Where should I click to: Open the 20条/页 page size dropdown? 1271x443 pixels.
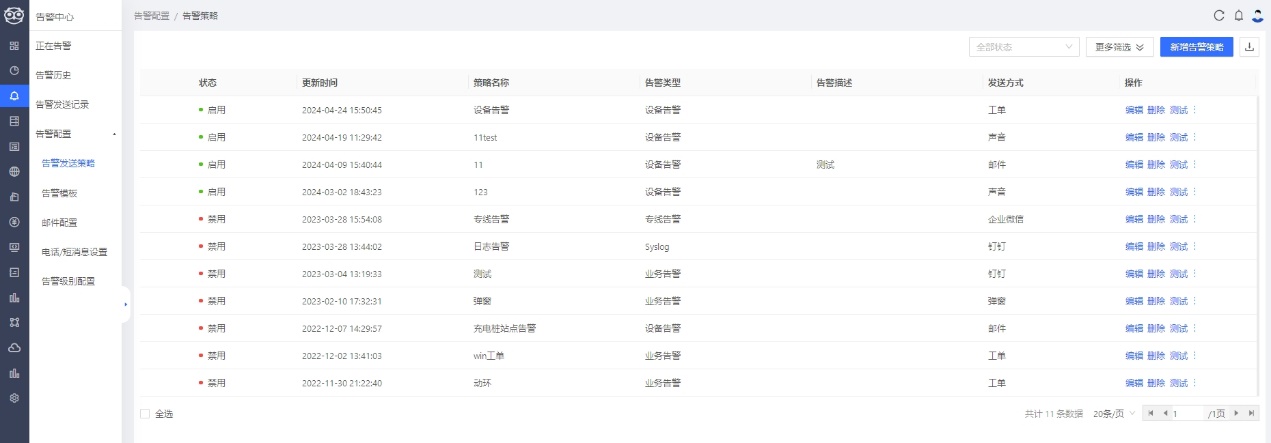[x=1113, y=413]
